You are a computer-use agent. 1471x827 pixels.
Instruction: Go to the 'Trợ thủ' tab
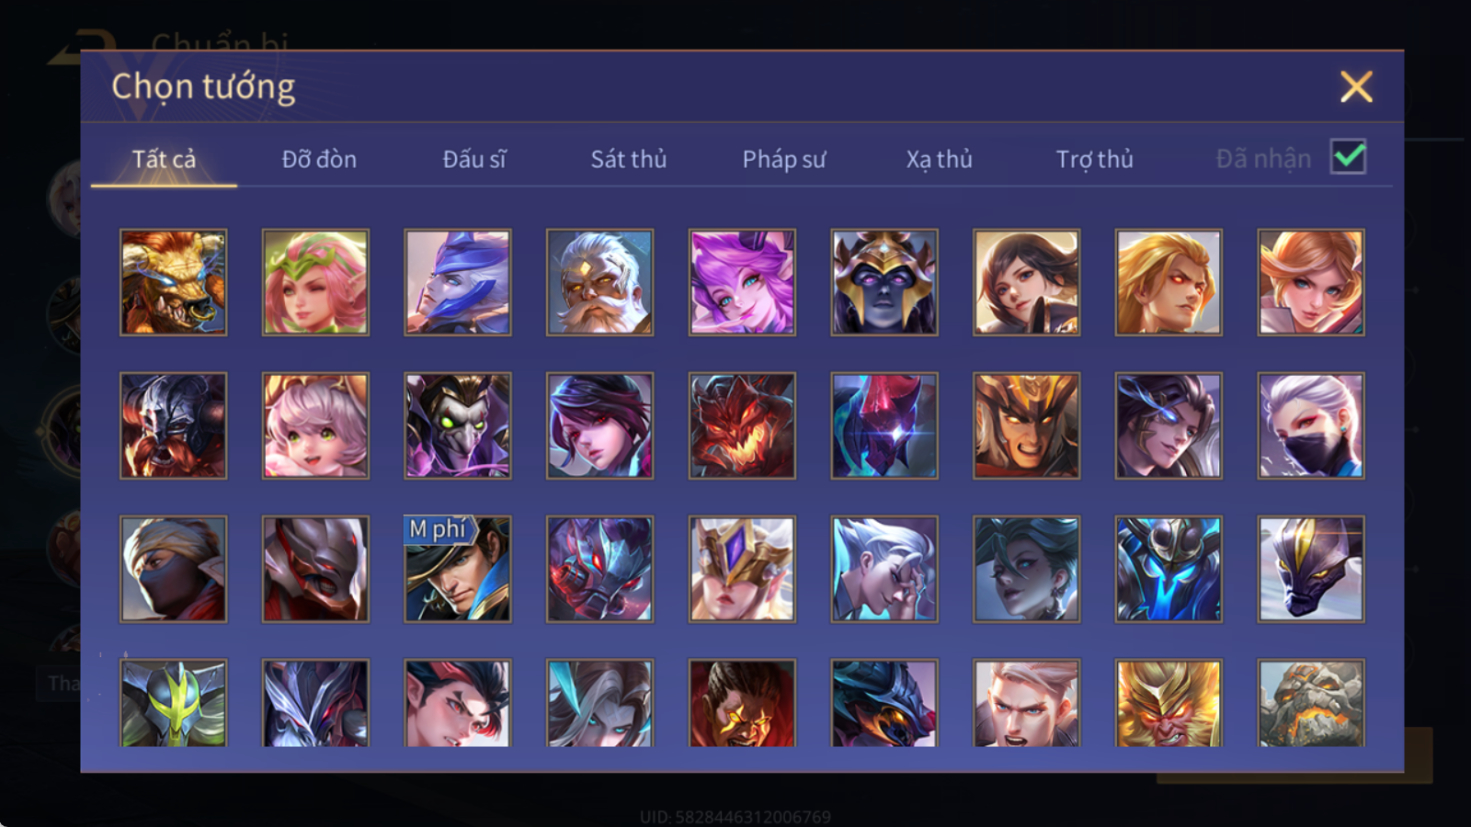[1095, 159]
